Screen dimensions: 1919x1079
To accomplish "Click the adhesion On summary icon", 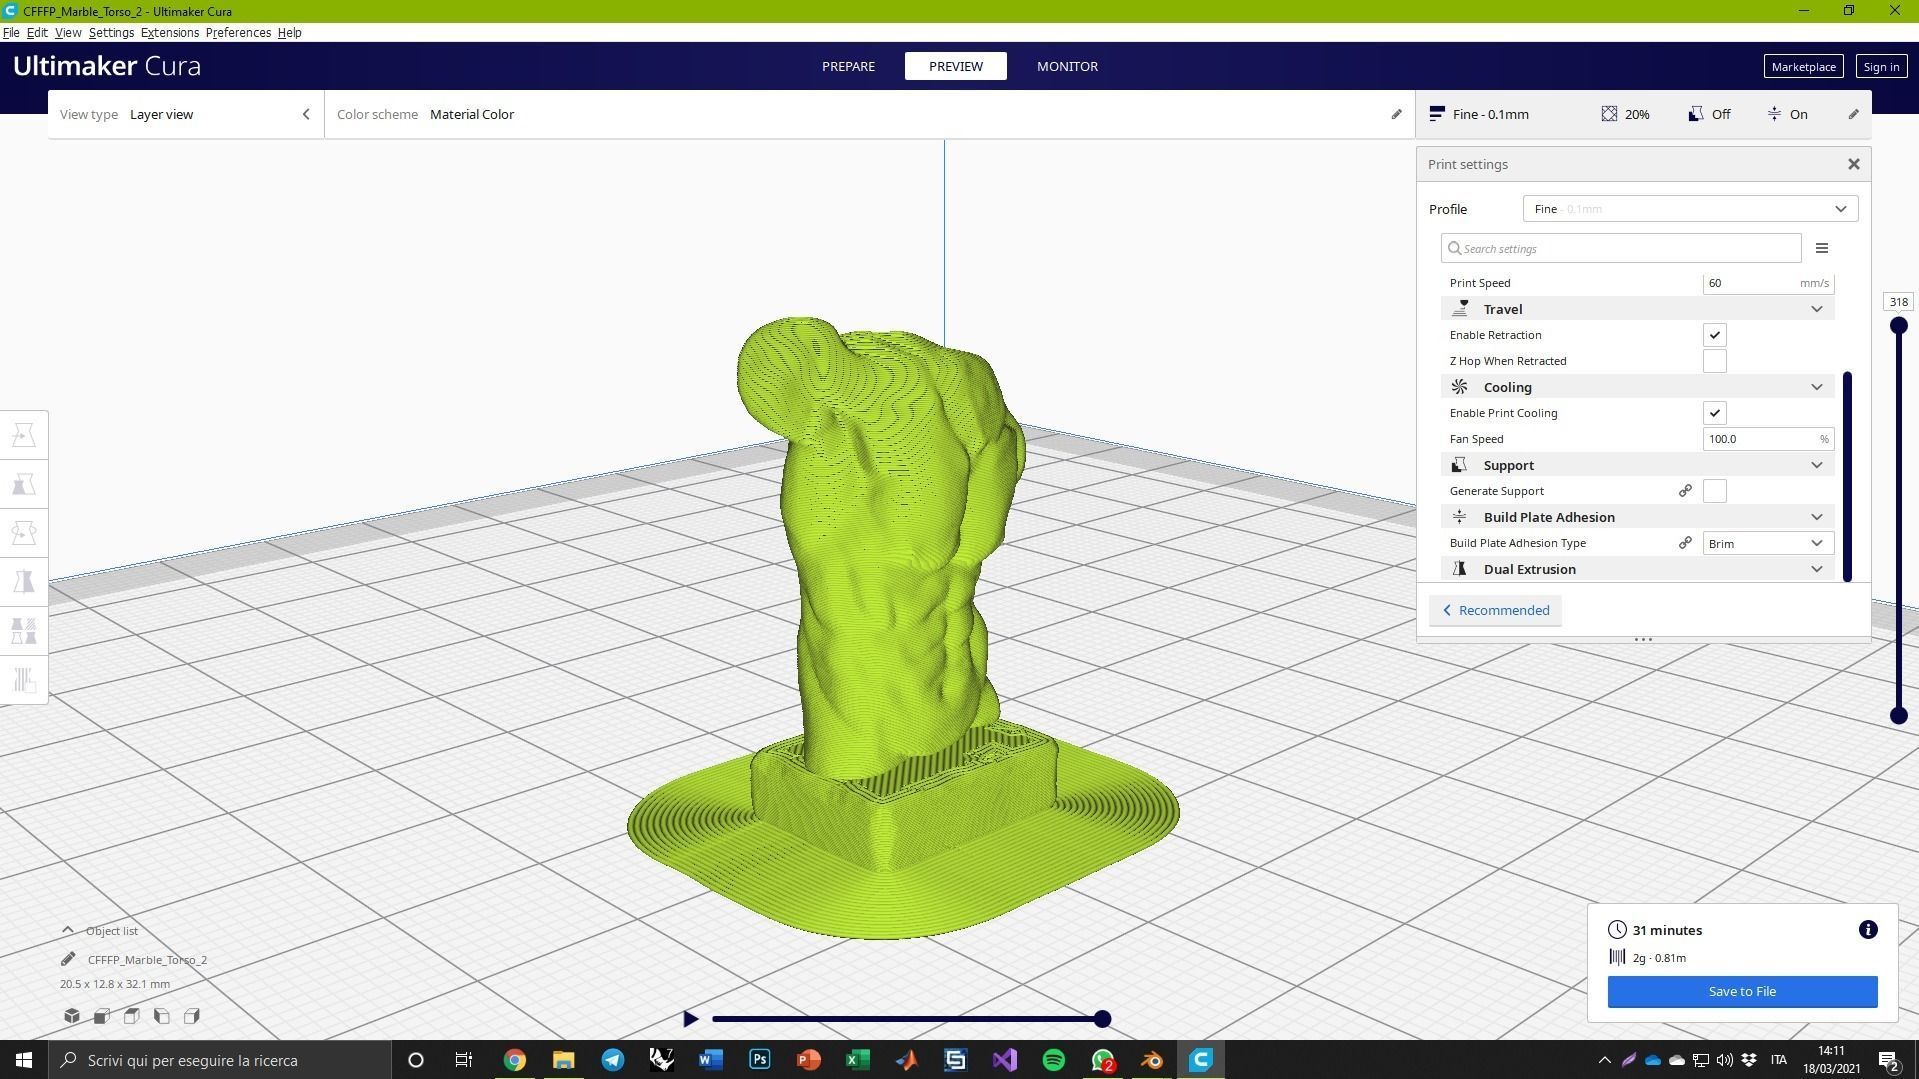I will pyautogui.click(x=1774, y=114).
